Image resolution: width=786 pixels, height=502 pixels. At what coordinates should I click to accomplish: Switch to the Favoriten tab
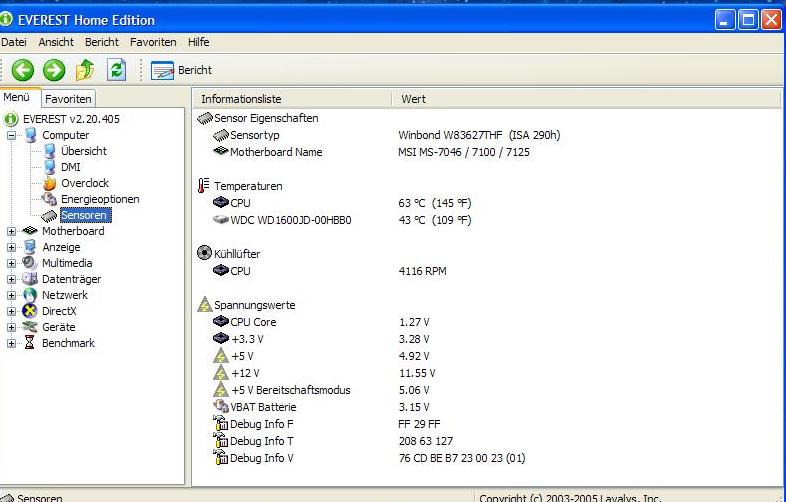[x=68, y=99]
